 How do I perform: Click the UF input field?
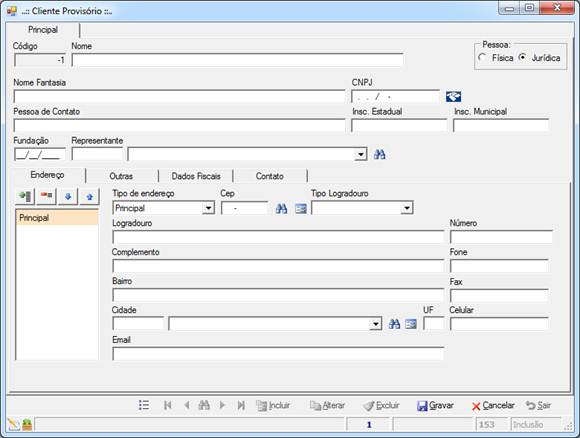tap(434, 324)
